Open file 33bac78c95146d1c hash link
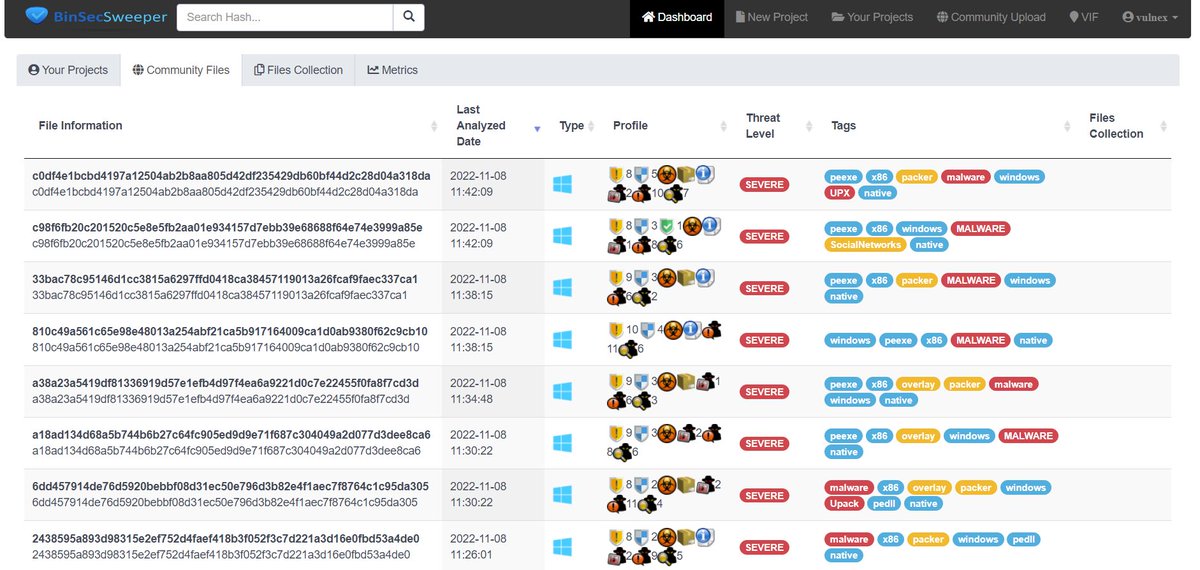The width and height of the screenshot is (1200, 570). tap(225, 279)
